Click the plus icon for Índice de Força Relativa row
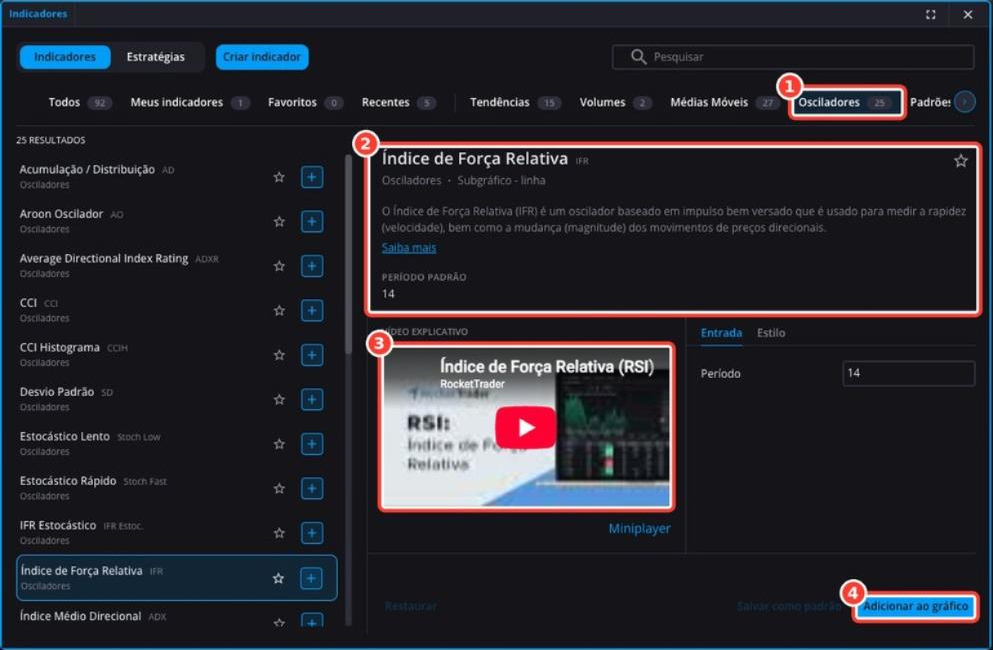 coord(311,578)
